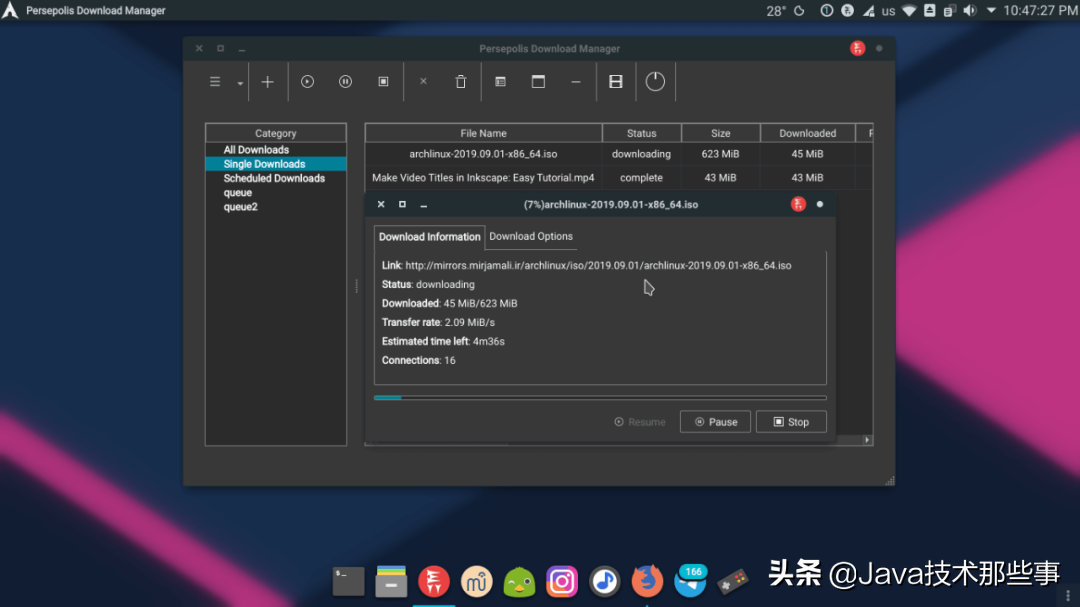The image size is (1080, 607).
Task: Open the file manager from the dock
Action: 391,582
